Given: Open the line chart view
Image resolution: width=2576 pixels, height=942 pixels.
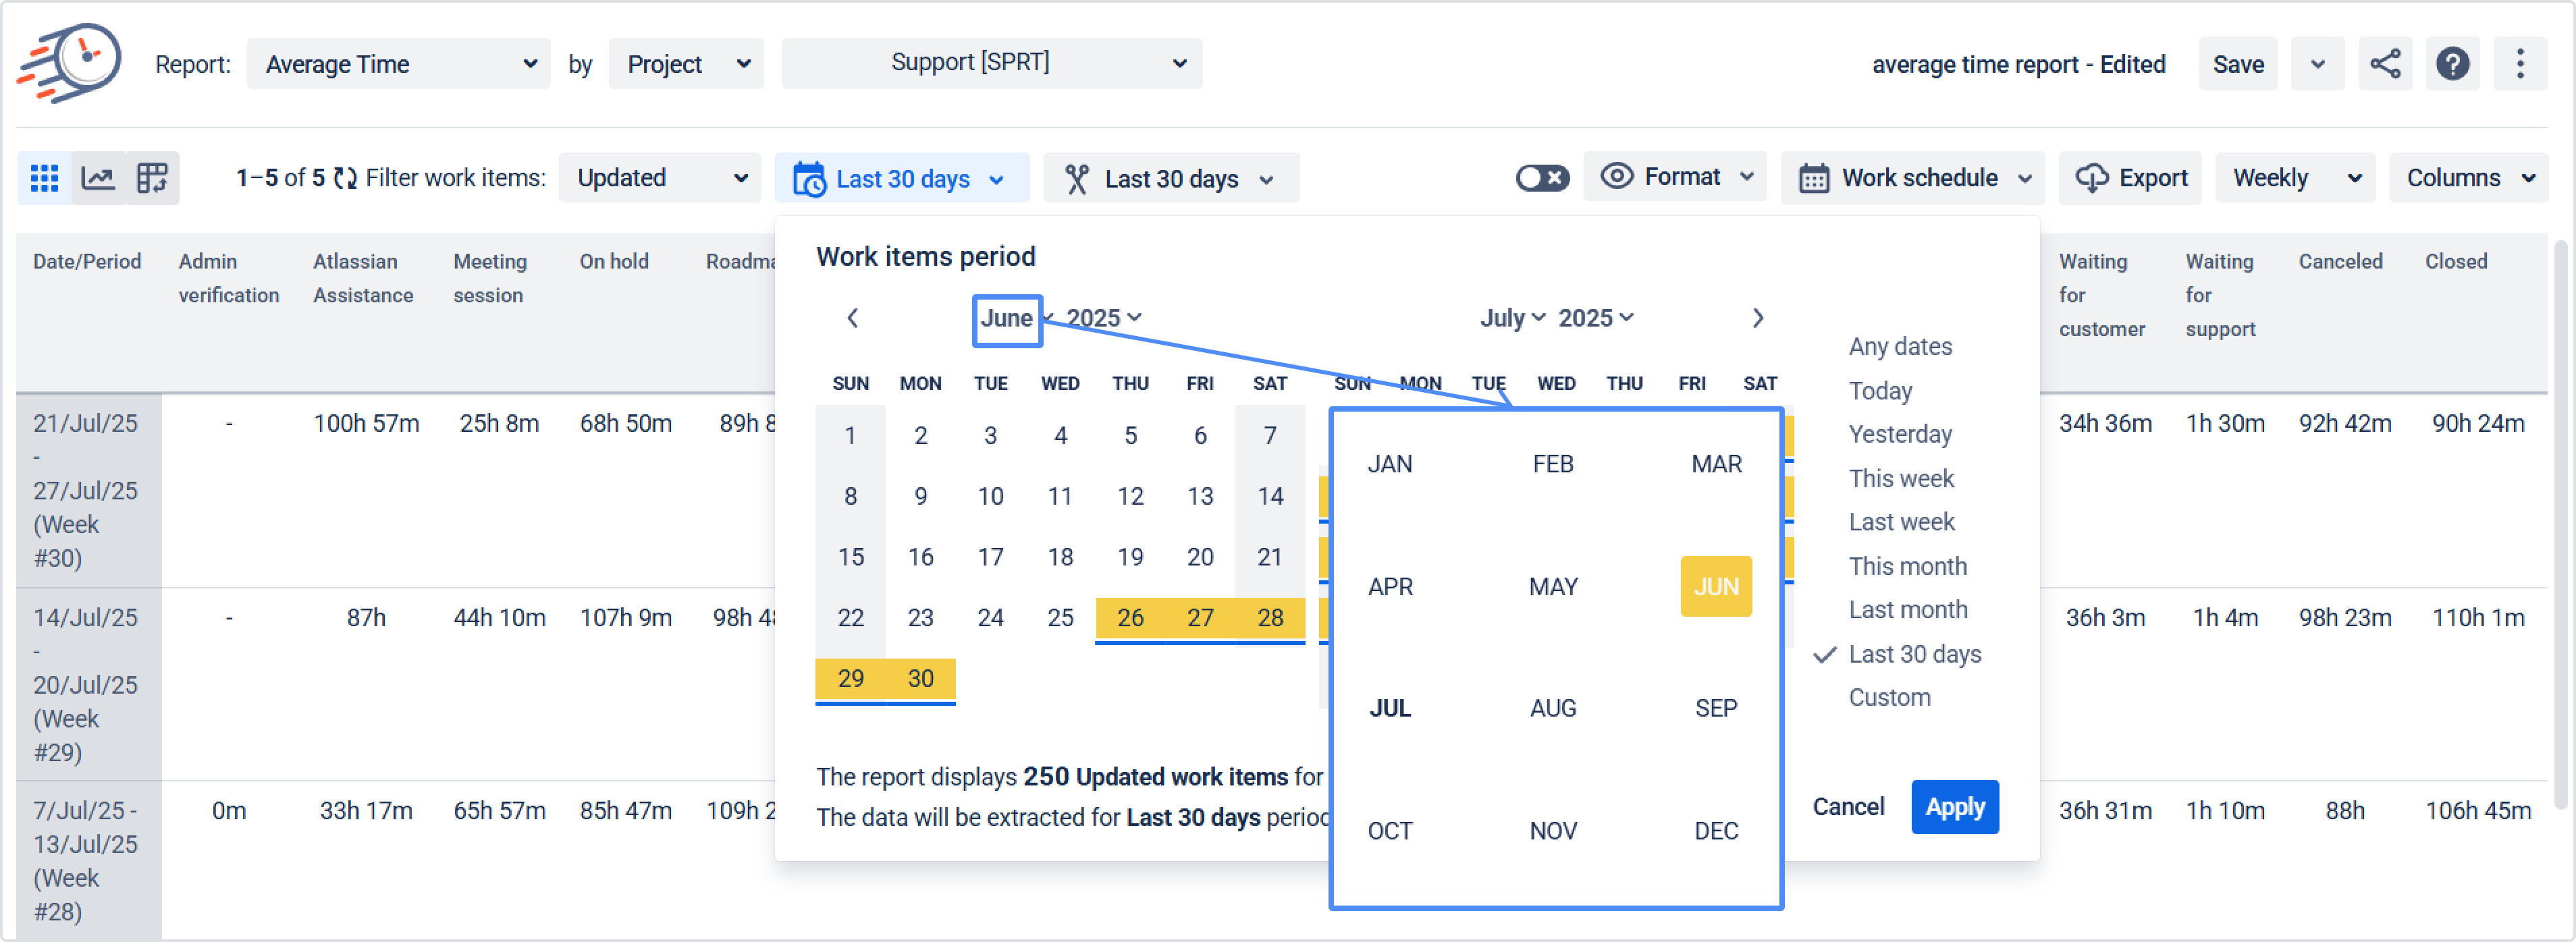Looking at the screenshot, I should pos(98,178).
